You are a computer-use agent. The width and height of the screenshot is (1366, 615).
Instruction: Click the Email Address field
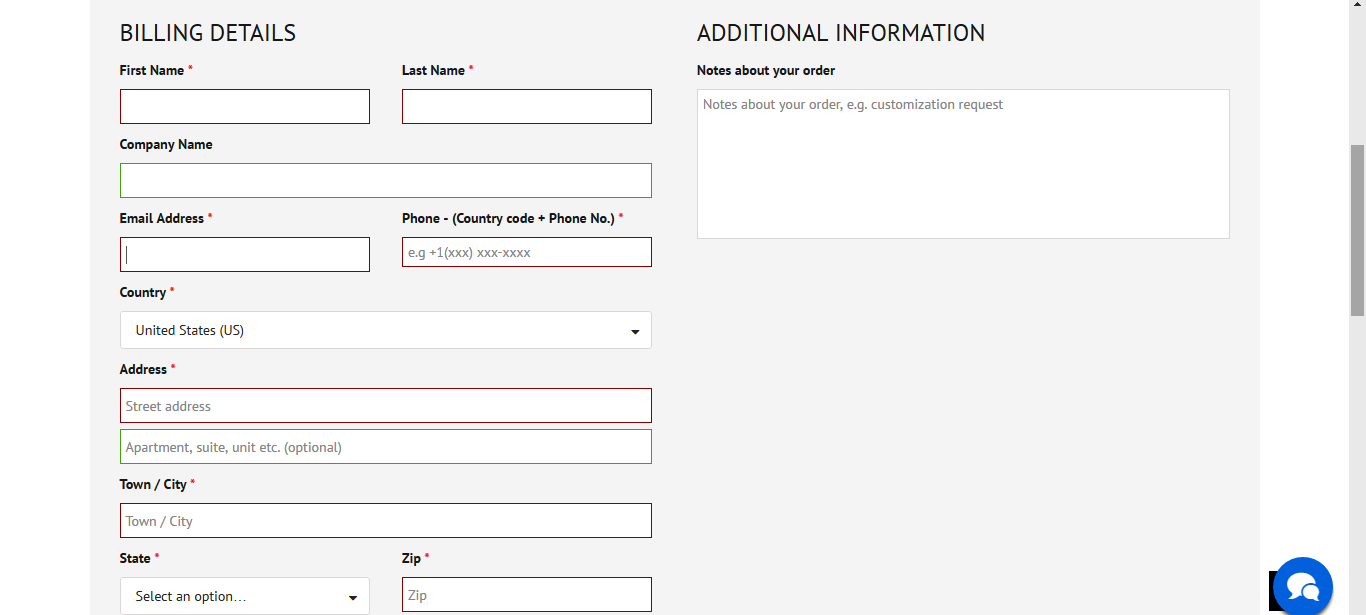[x=244, y=254]
